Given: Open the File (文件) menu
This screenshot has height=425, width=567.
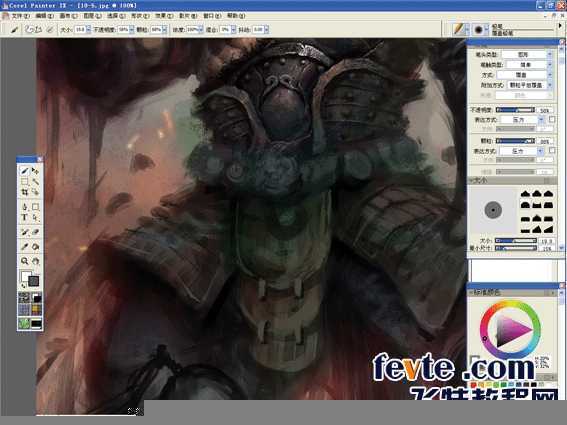Looking at the screenshot, I should 21,16.
